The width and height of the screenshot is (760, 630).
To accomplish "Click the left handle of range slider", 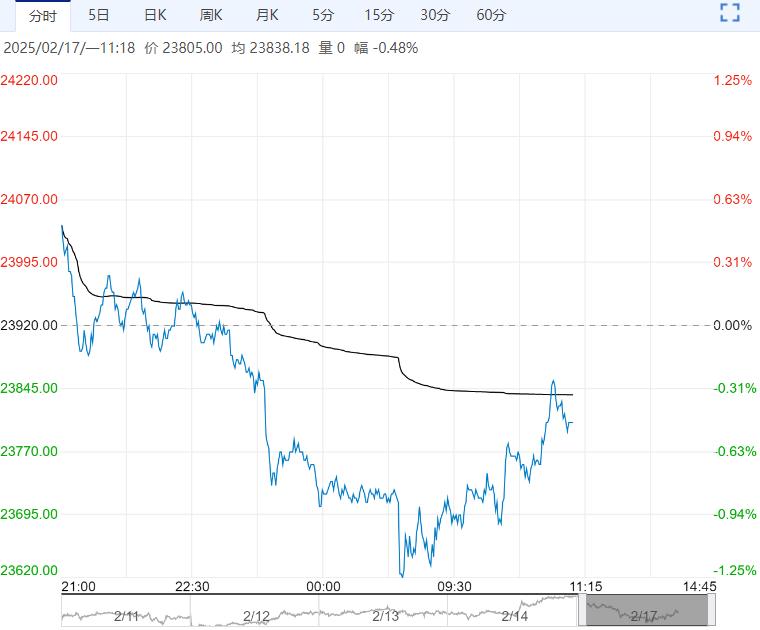I will click(x=584, y=609).
